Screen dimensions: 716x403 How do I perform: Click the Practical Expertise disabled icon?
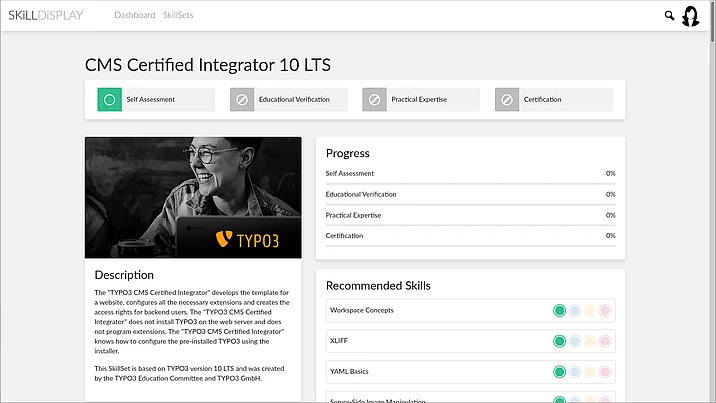click(x=374, y=100)
